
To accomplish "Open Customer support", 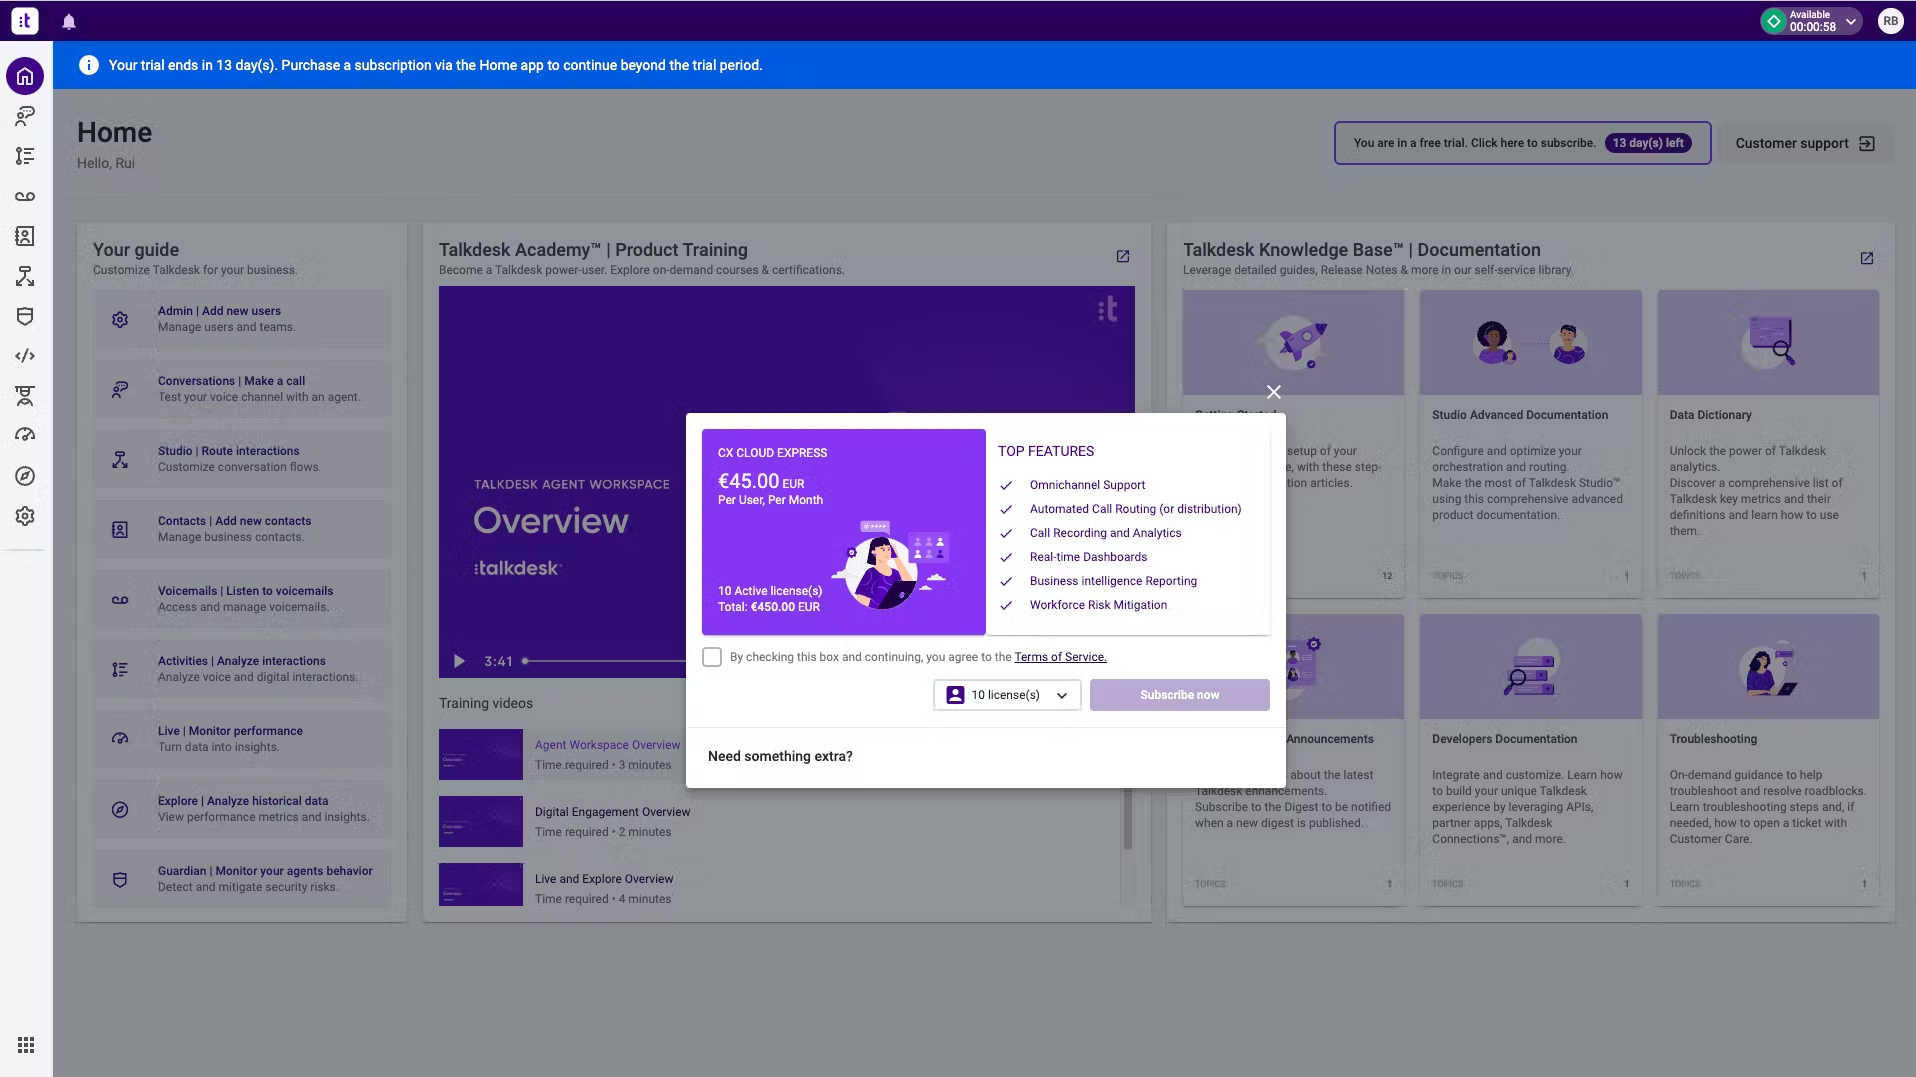I will click(x=1805, y=143).
